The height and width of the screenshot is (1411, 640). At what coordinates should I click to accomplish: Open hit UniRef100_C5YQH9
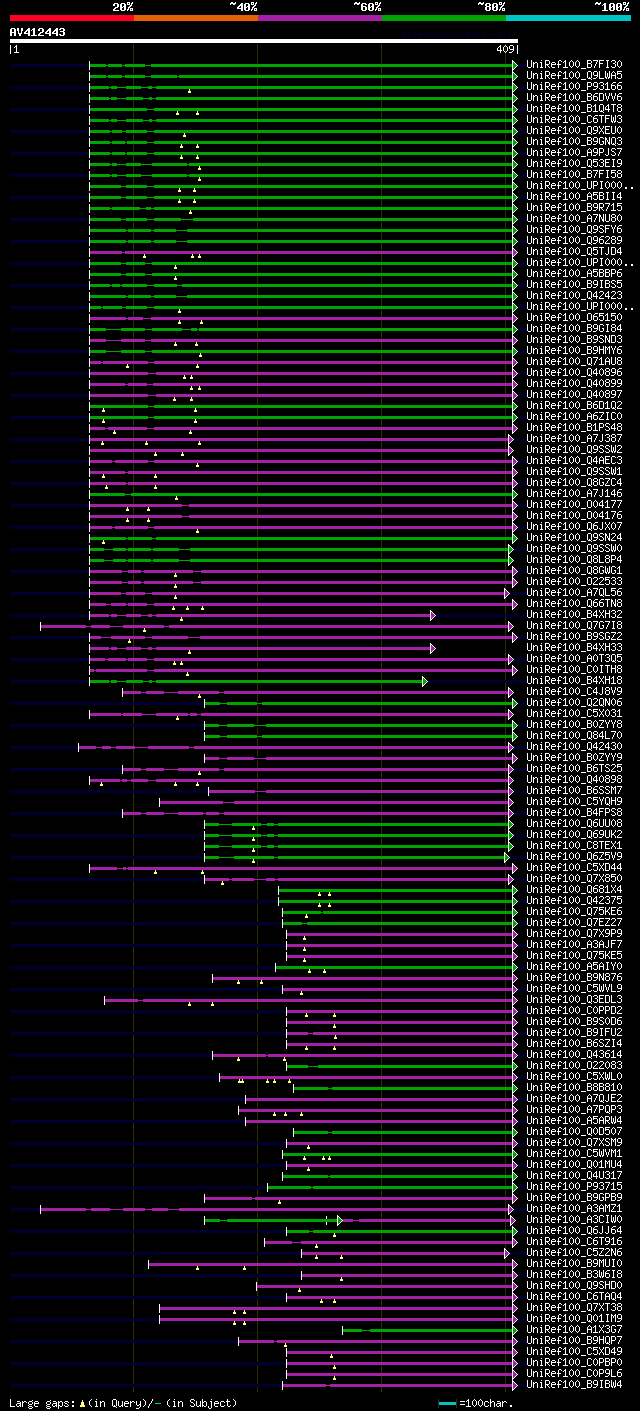[574, 801]
